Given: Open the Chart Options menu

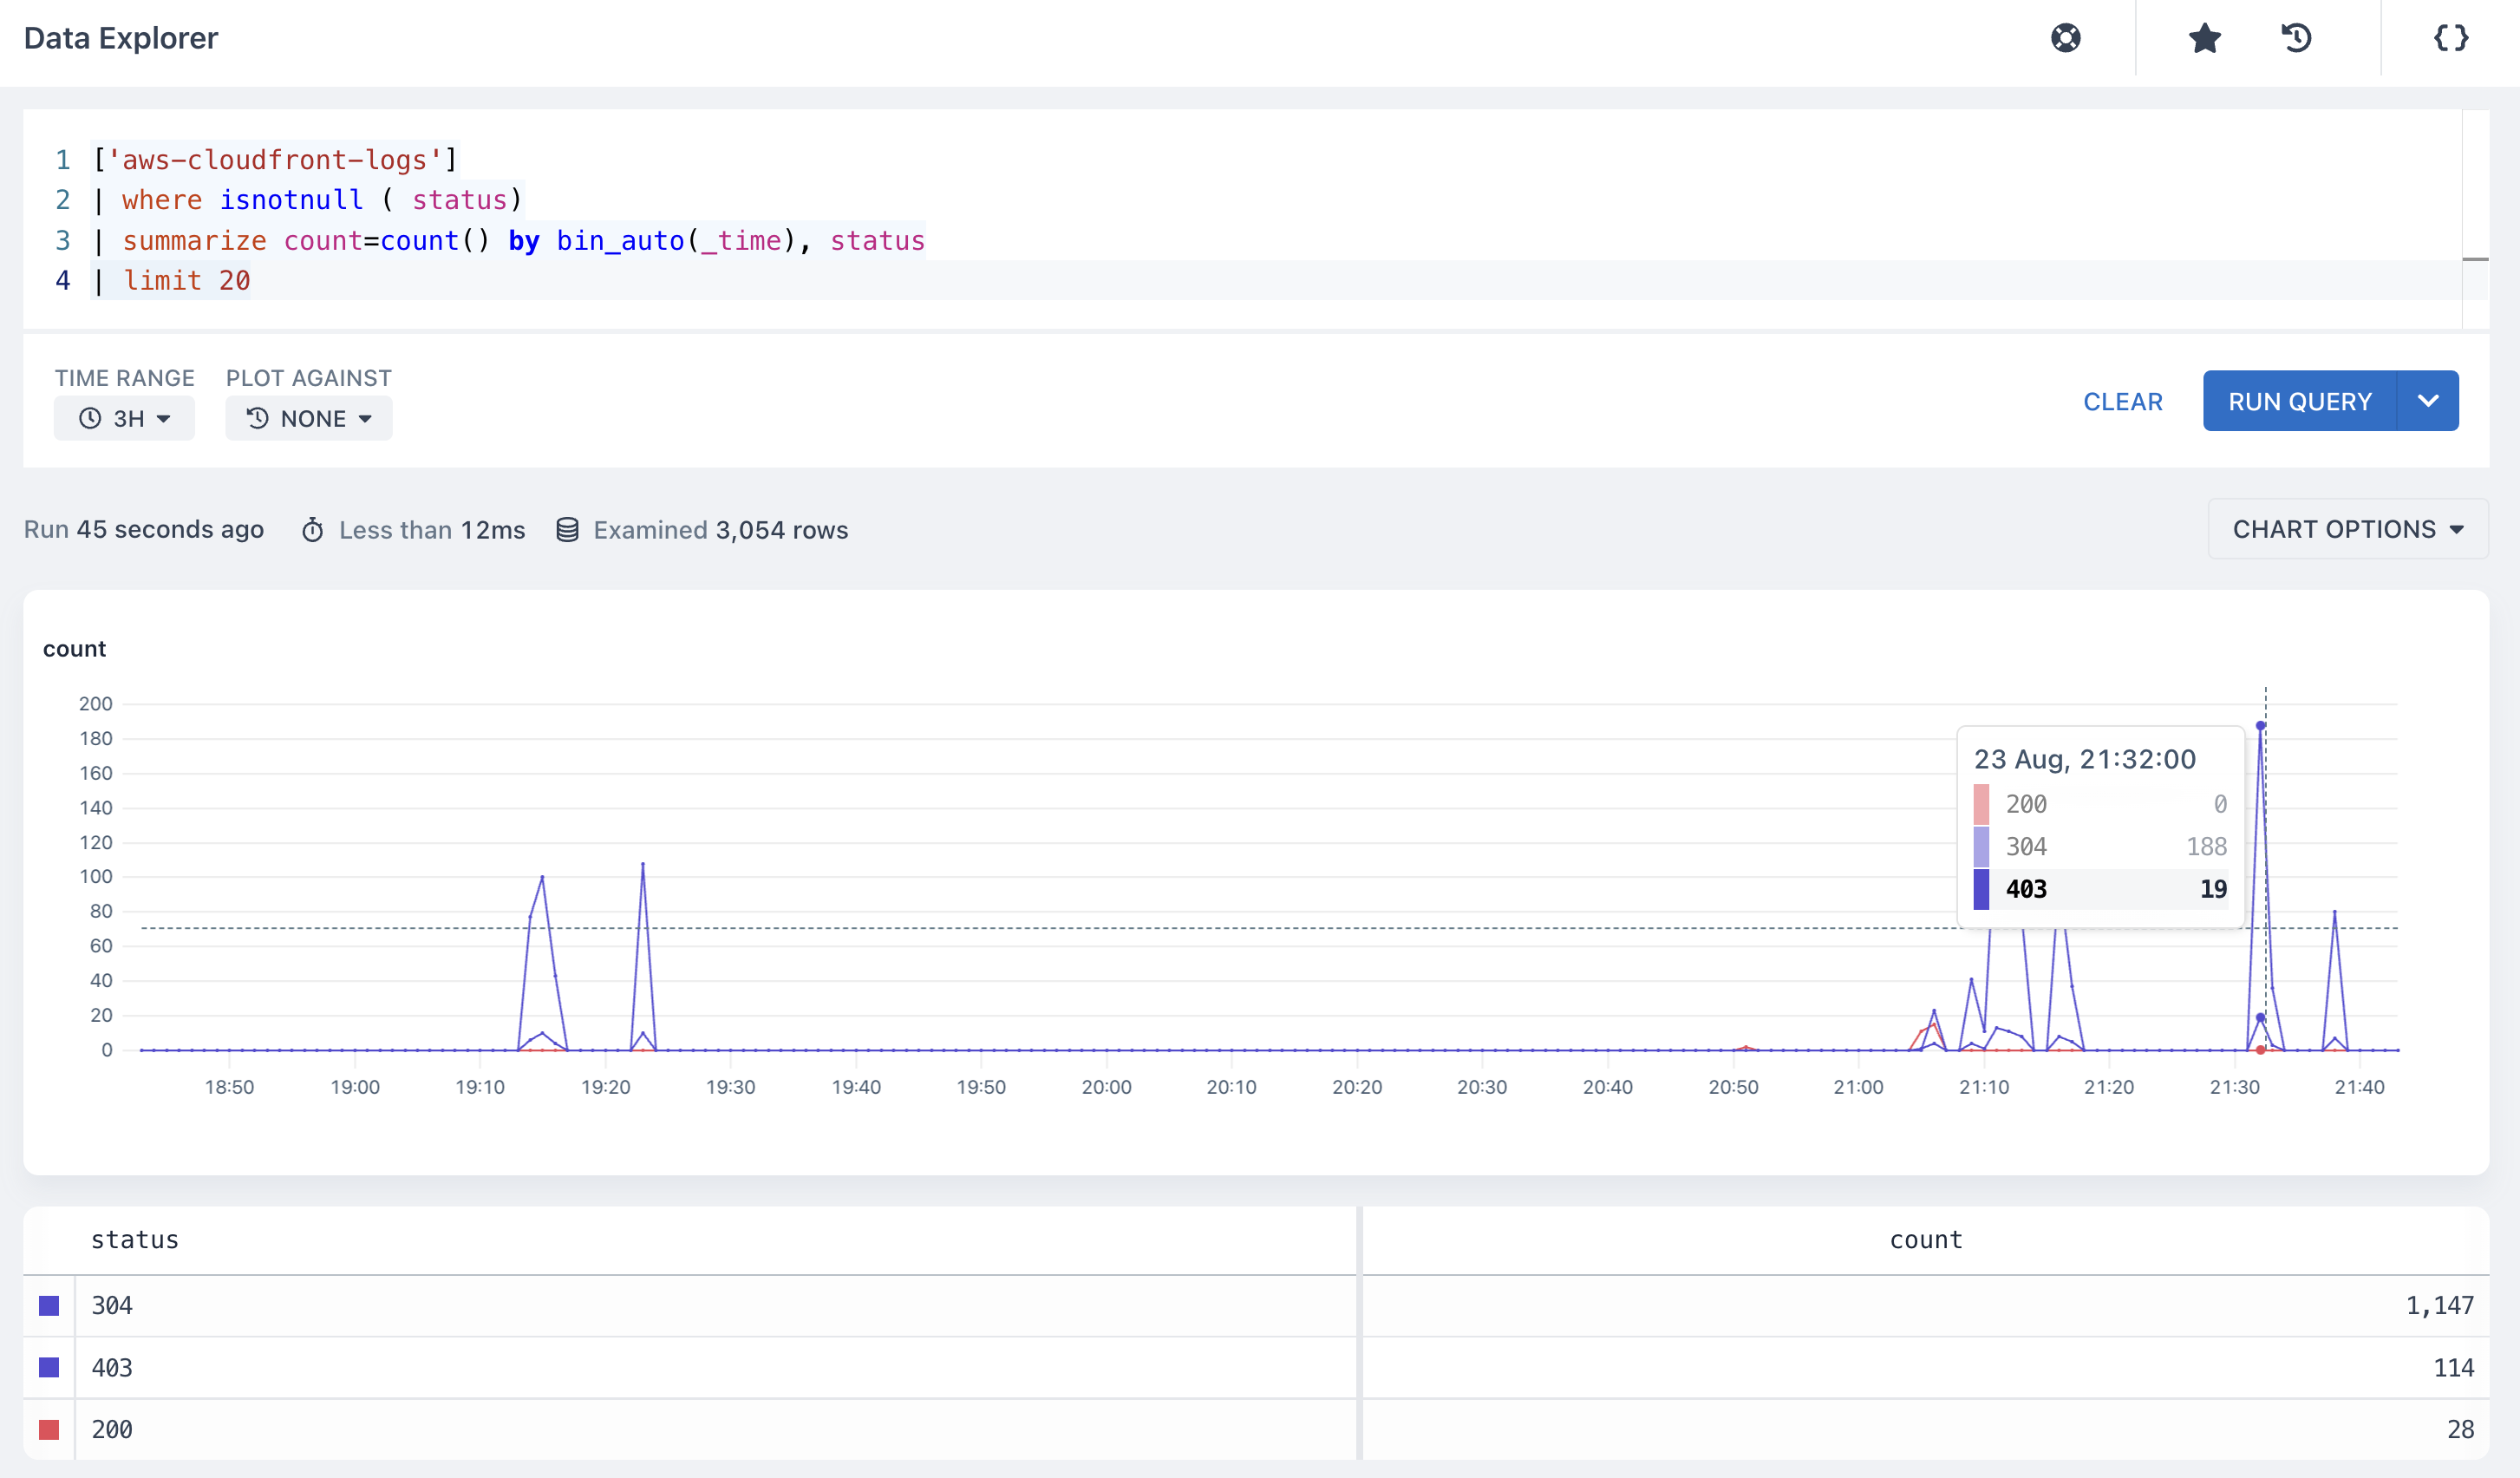Looking at the screenshot, I should coord(2347,529).
